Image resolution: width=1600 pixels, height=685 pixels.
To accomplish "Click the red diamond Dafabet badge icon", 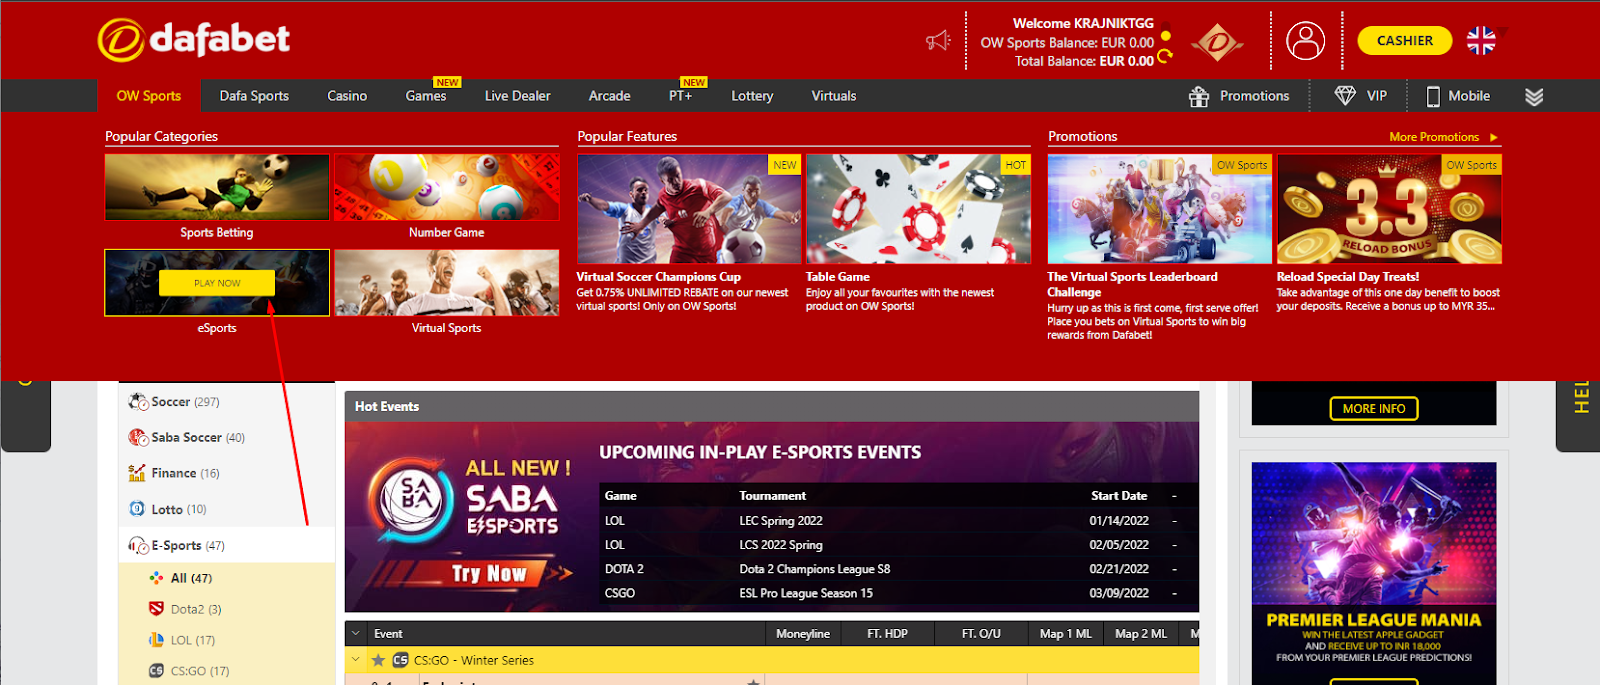I will click(1217, 42).
